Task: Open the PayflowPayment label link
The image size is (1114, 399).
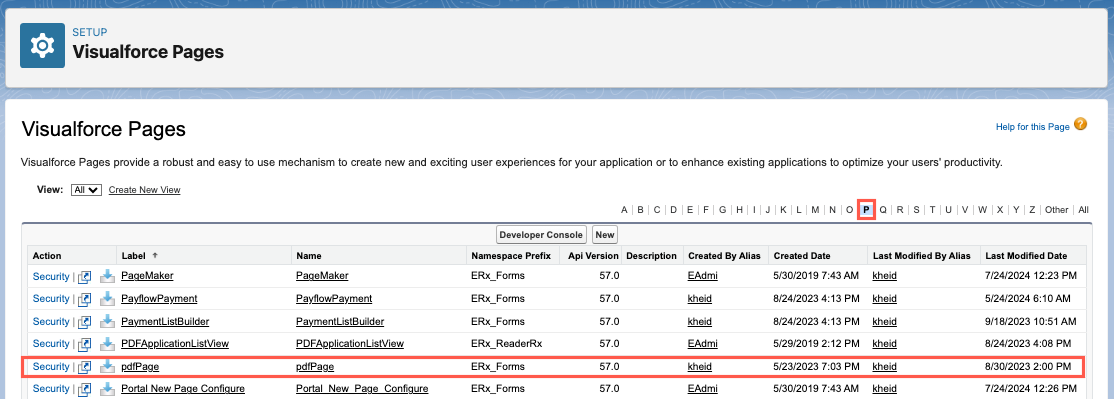Action: pos(159,298)
